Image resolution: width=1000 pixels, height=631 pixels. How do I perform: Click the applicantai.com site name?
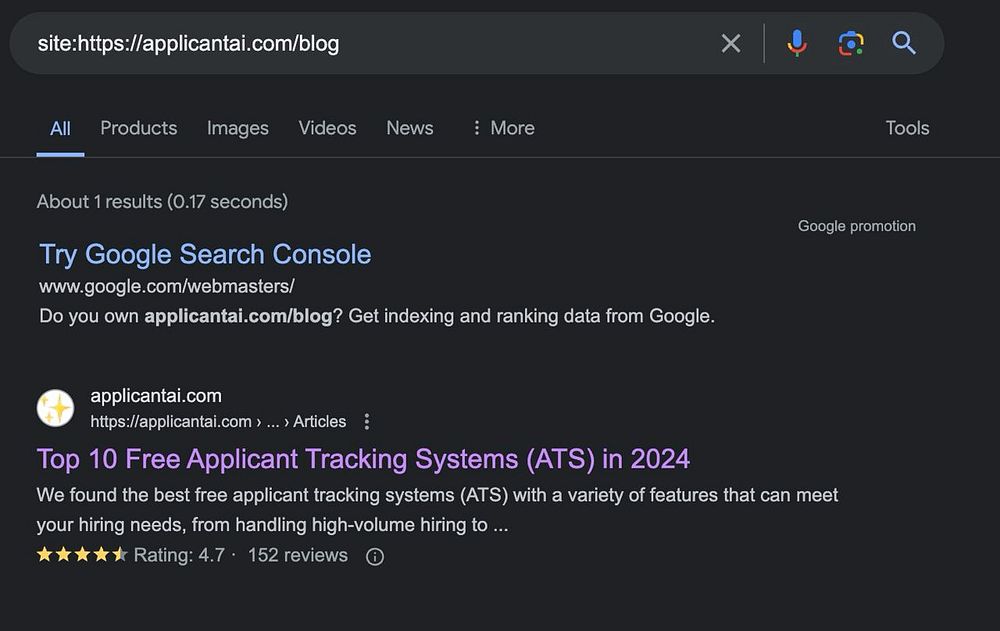[156, 396]
